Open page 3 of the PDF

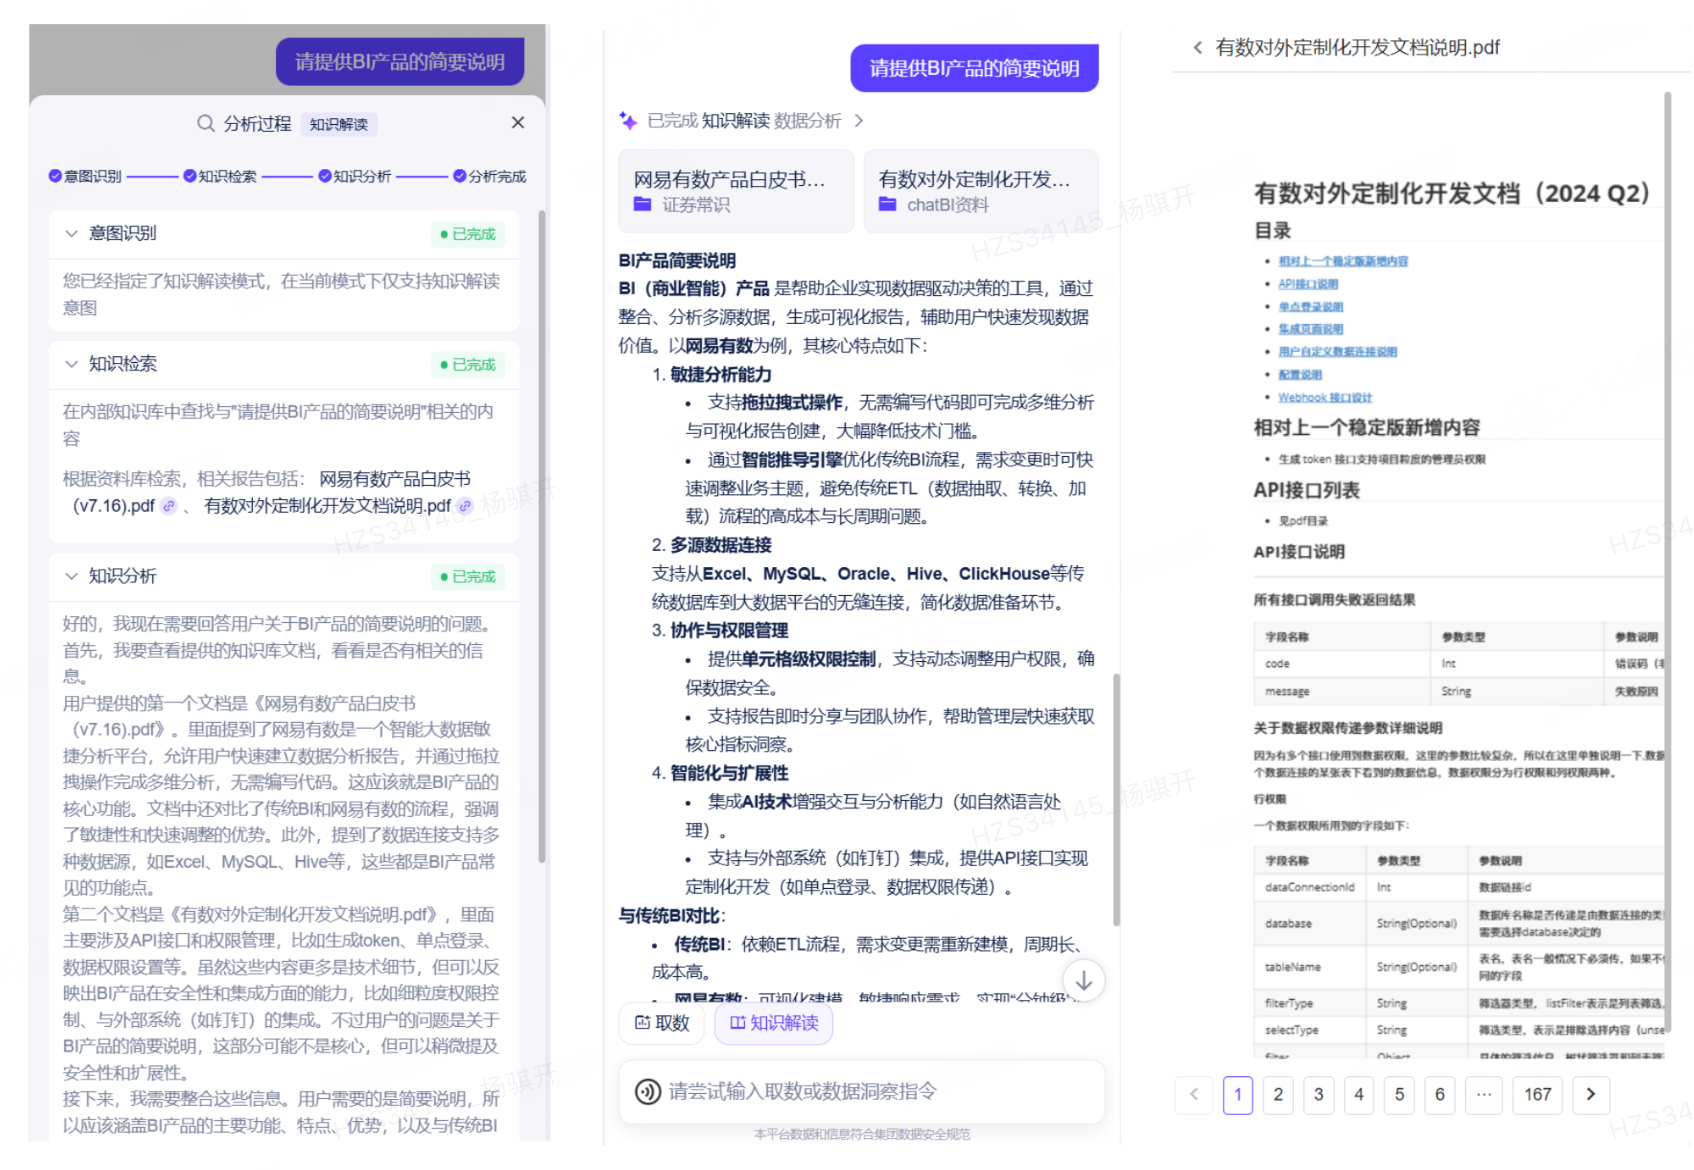tap(1318, 1094)
